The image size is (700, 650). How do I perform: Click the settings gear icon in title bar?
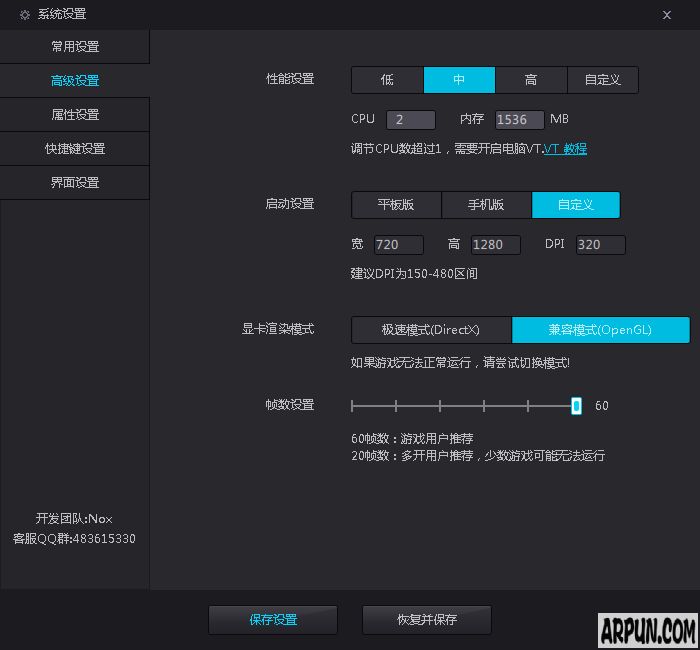[x=25, y=14]
